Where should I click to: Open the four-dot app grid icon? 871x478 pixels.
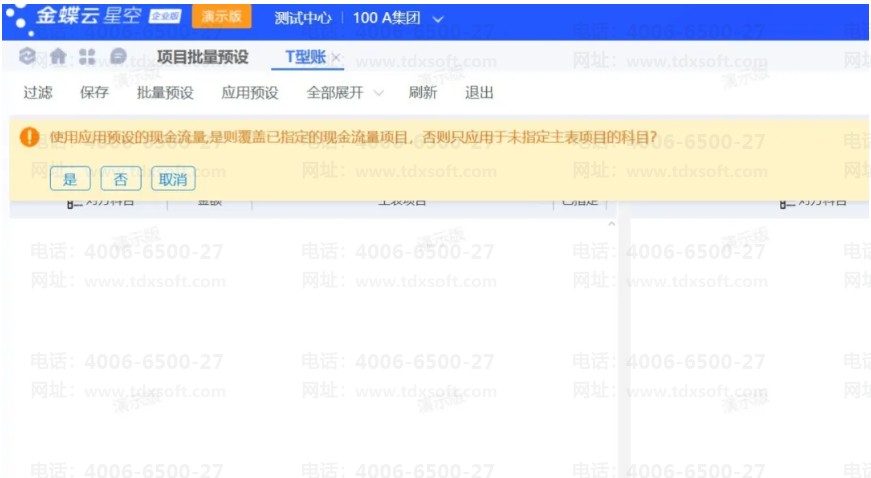[87, 56]
